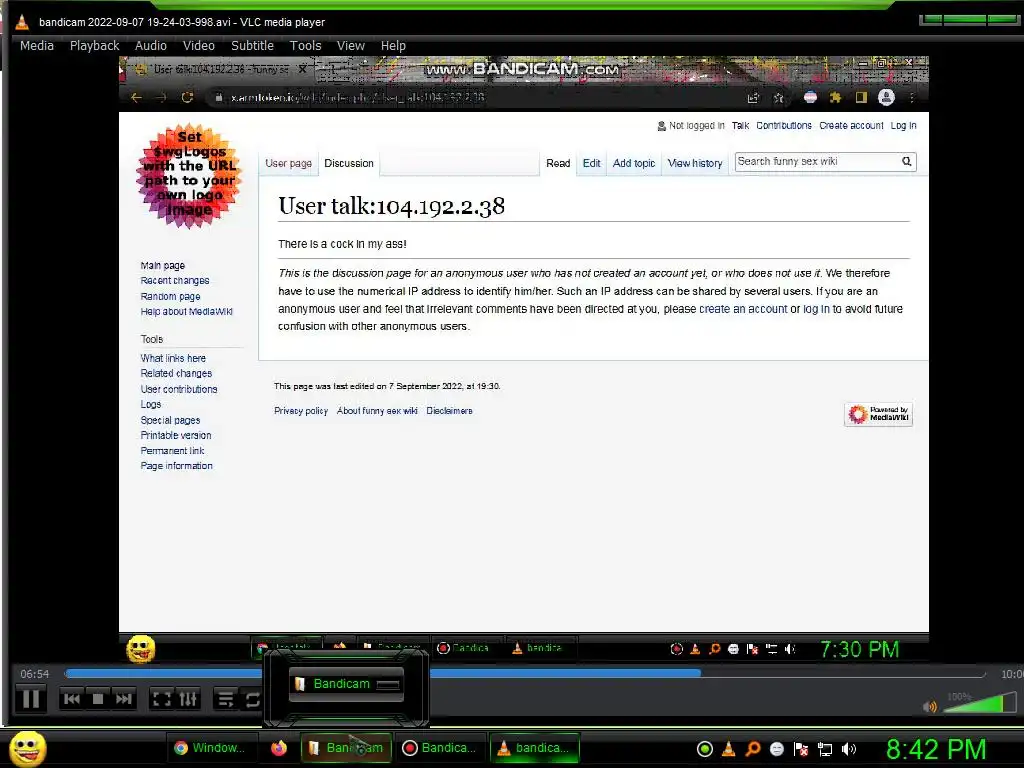
Task: Select the 'User page' wiki tab
Action: pyautogui.click(x=289, y=163)
